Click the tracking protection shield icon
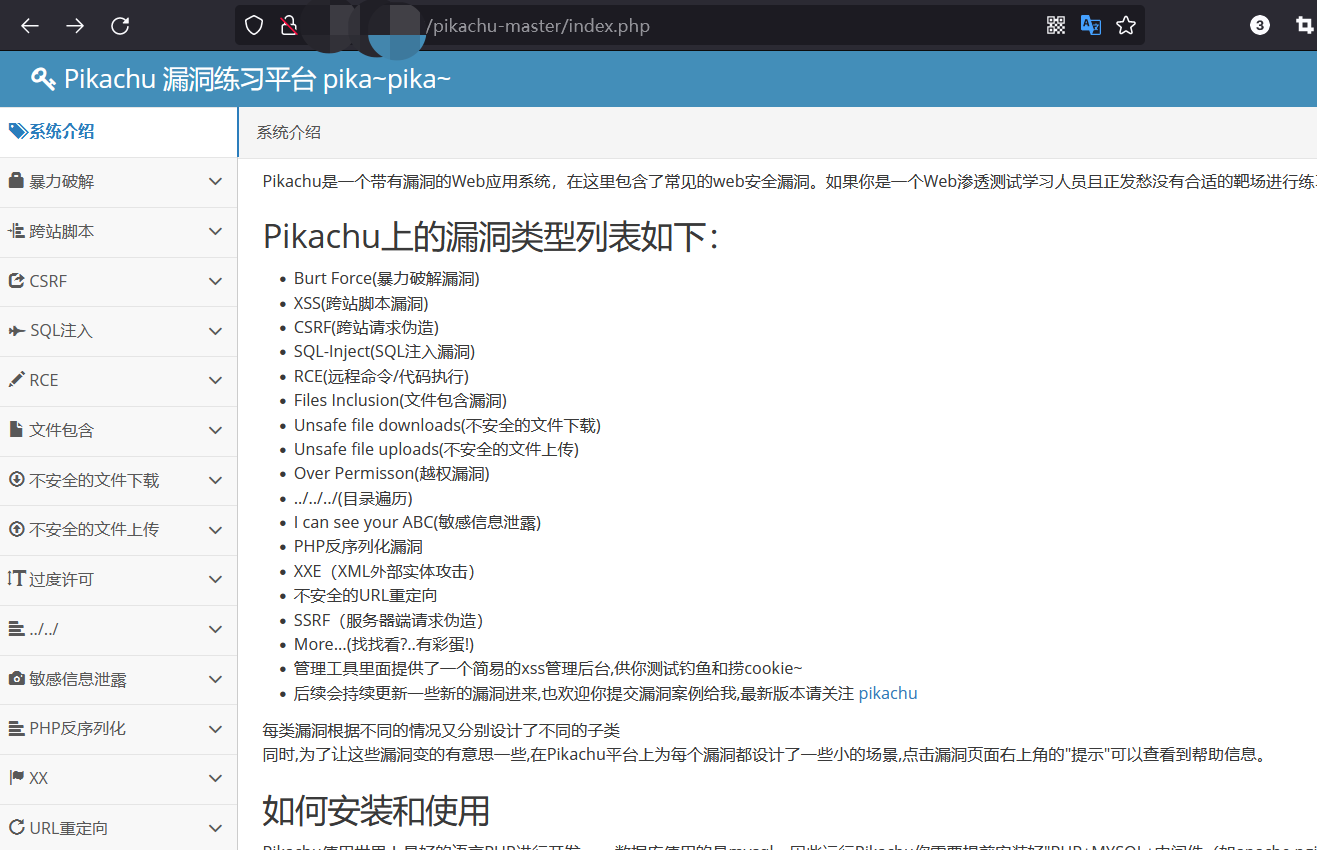Image resolution: width=1317 pixels, height=850 pixels. (253, 25)
